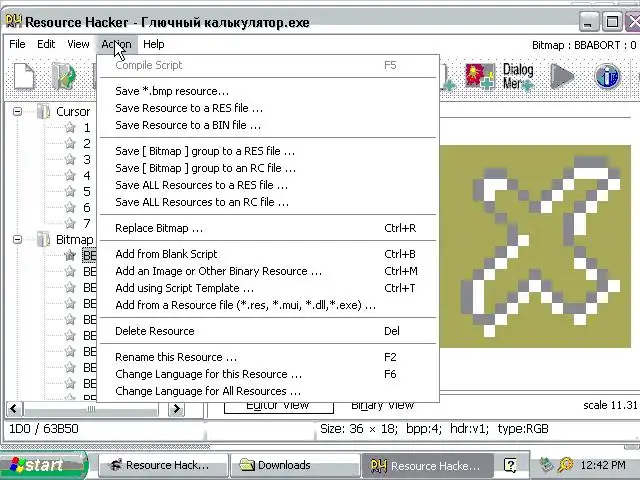
Task: Choose Change Language for All Resources
Action: (268, 391)
